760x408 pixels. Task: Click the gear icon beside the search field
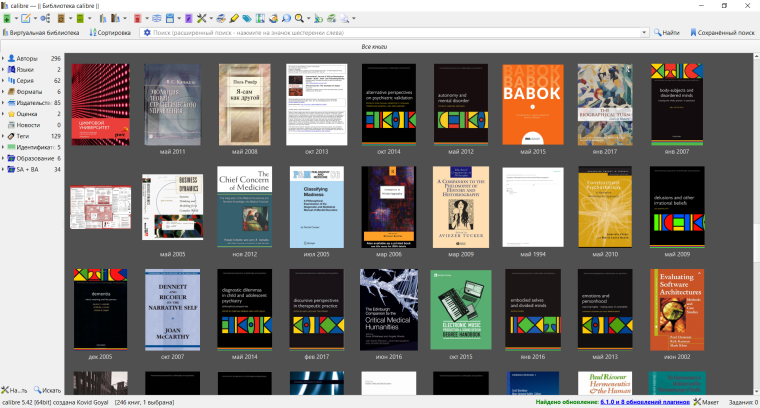pos(147,33)
